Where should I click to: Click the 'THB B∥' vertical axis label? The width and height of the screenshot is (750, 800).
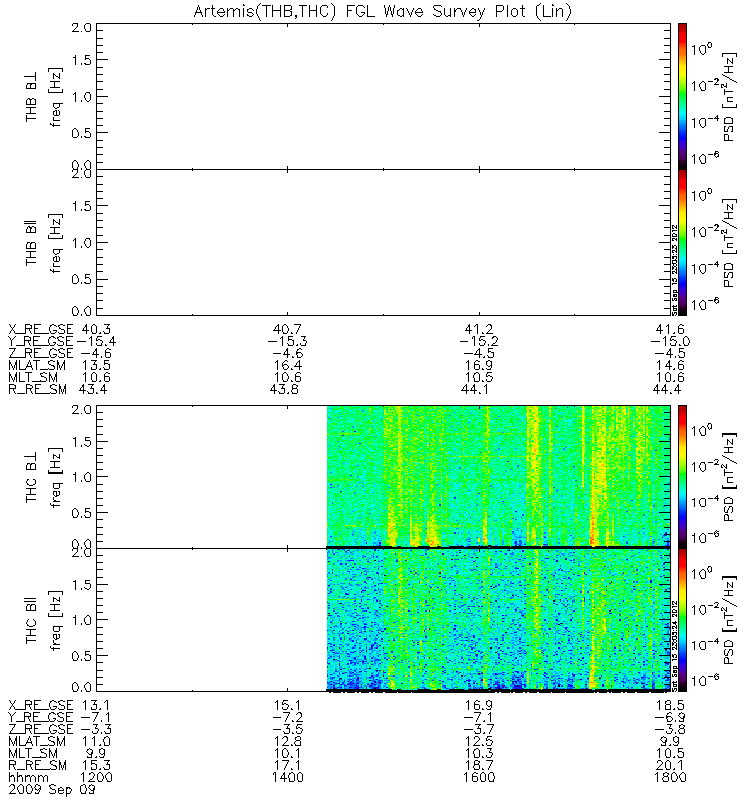32,243
